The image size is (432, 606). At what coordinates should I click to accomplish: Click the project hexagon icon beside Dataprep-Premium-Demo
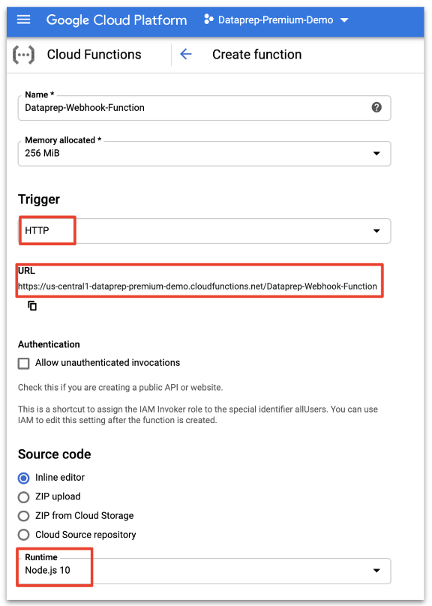click(209, 19)
